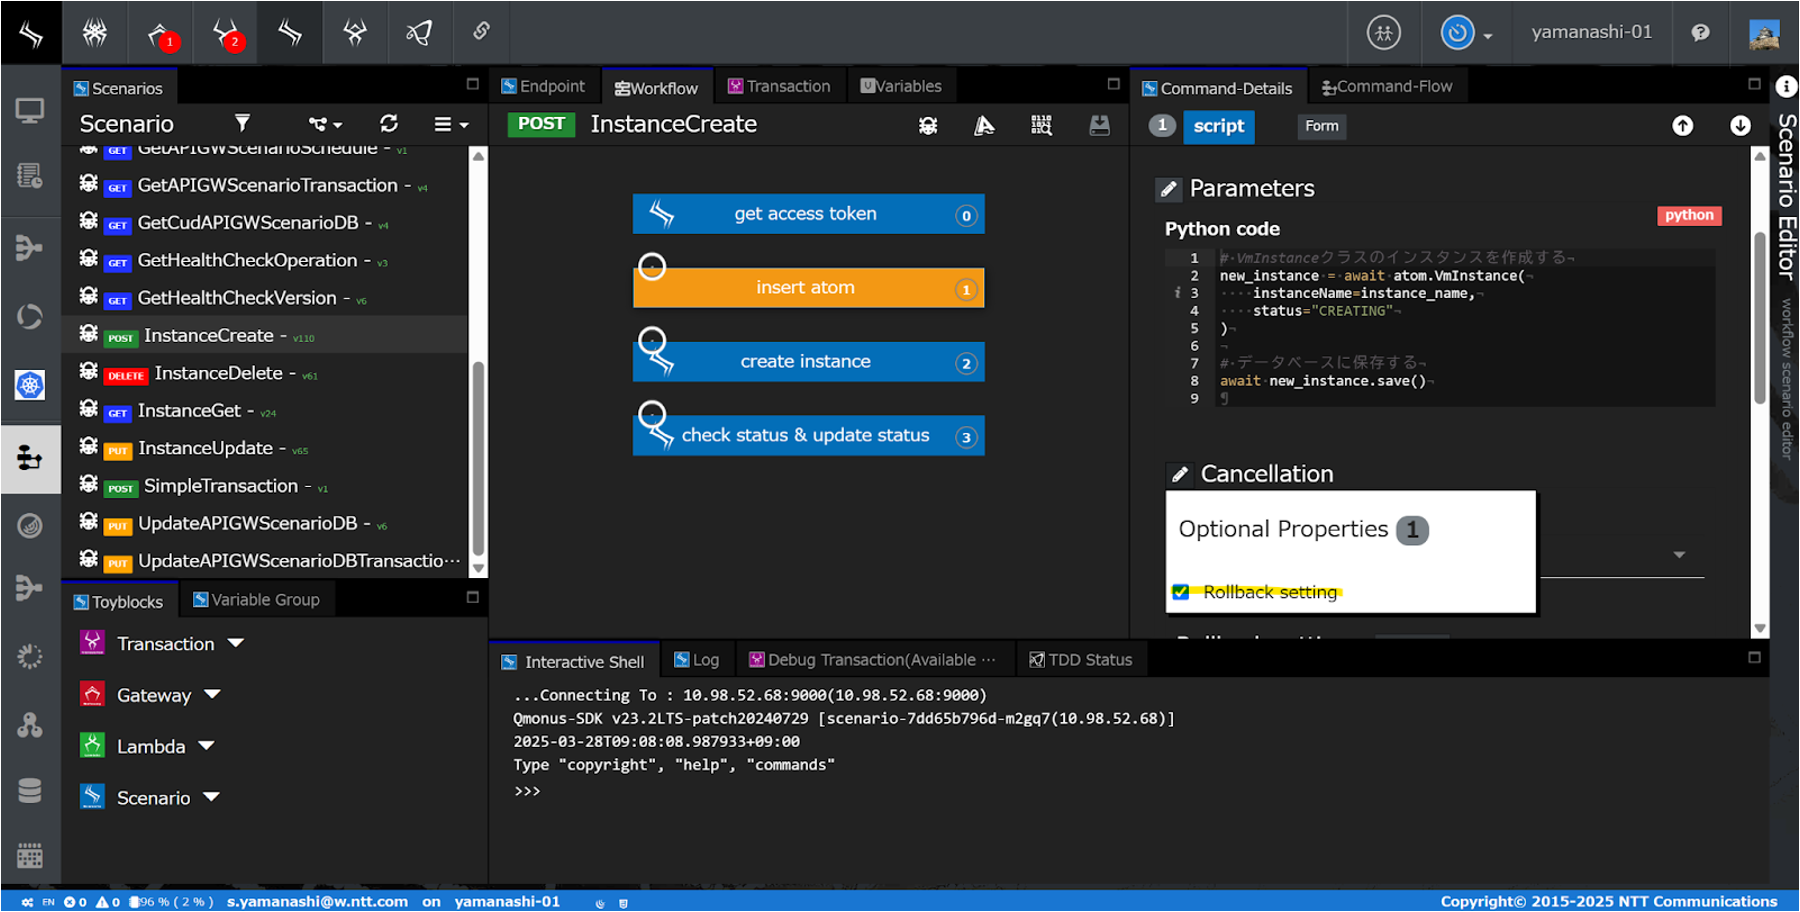Screen dimensions: 1800x912
Task: Click the Form button
Action: pyautogui.click(x=1321, y=126)
